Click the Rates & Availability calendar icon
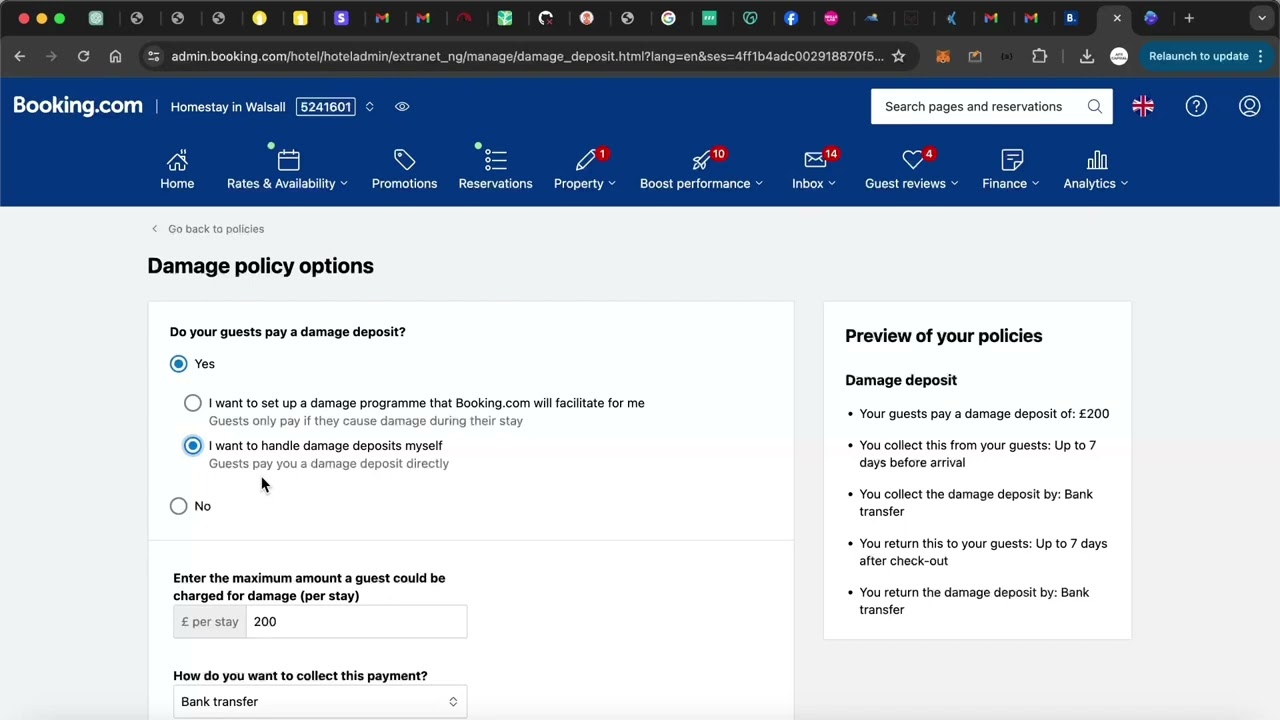This screenshot has width=1280, height=720. pyautogui.click(x=289, y=160)
